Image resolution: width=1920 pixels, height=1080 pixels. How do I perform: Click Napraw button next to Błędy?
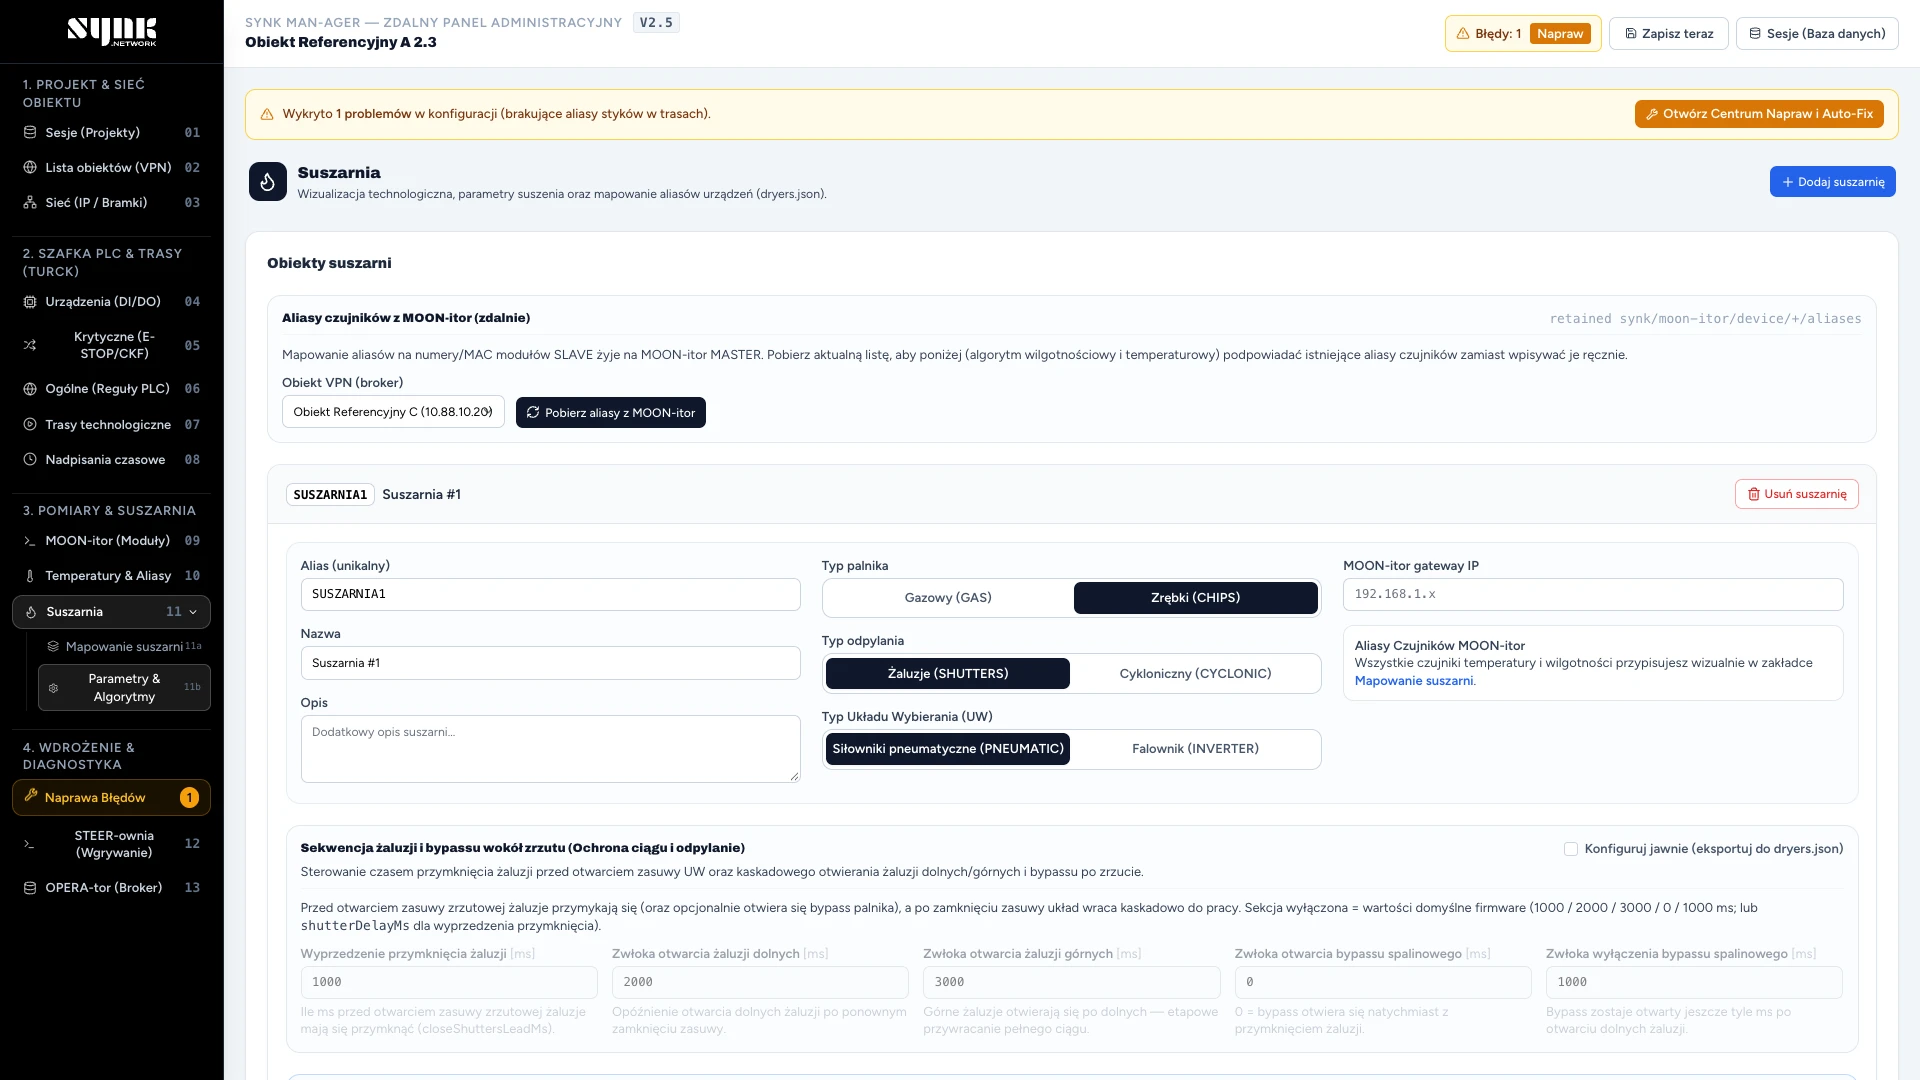1560,34
